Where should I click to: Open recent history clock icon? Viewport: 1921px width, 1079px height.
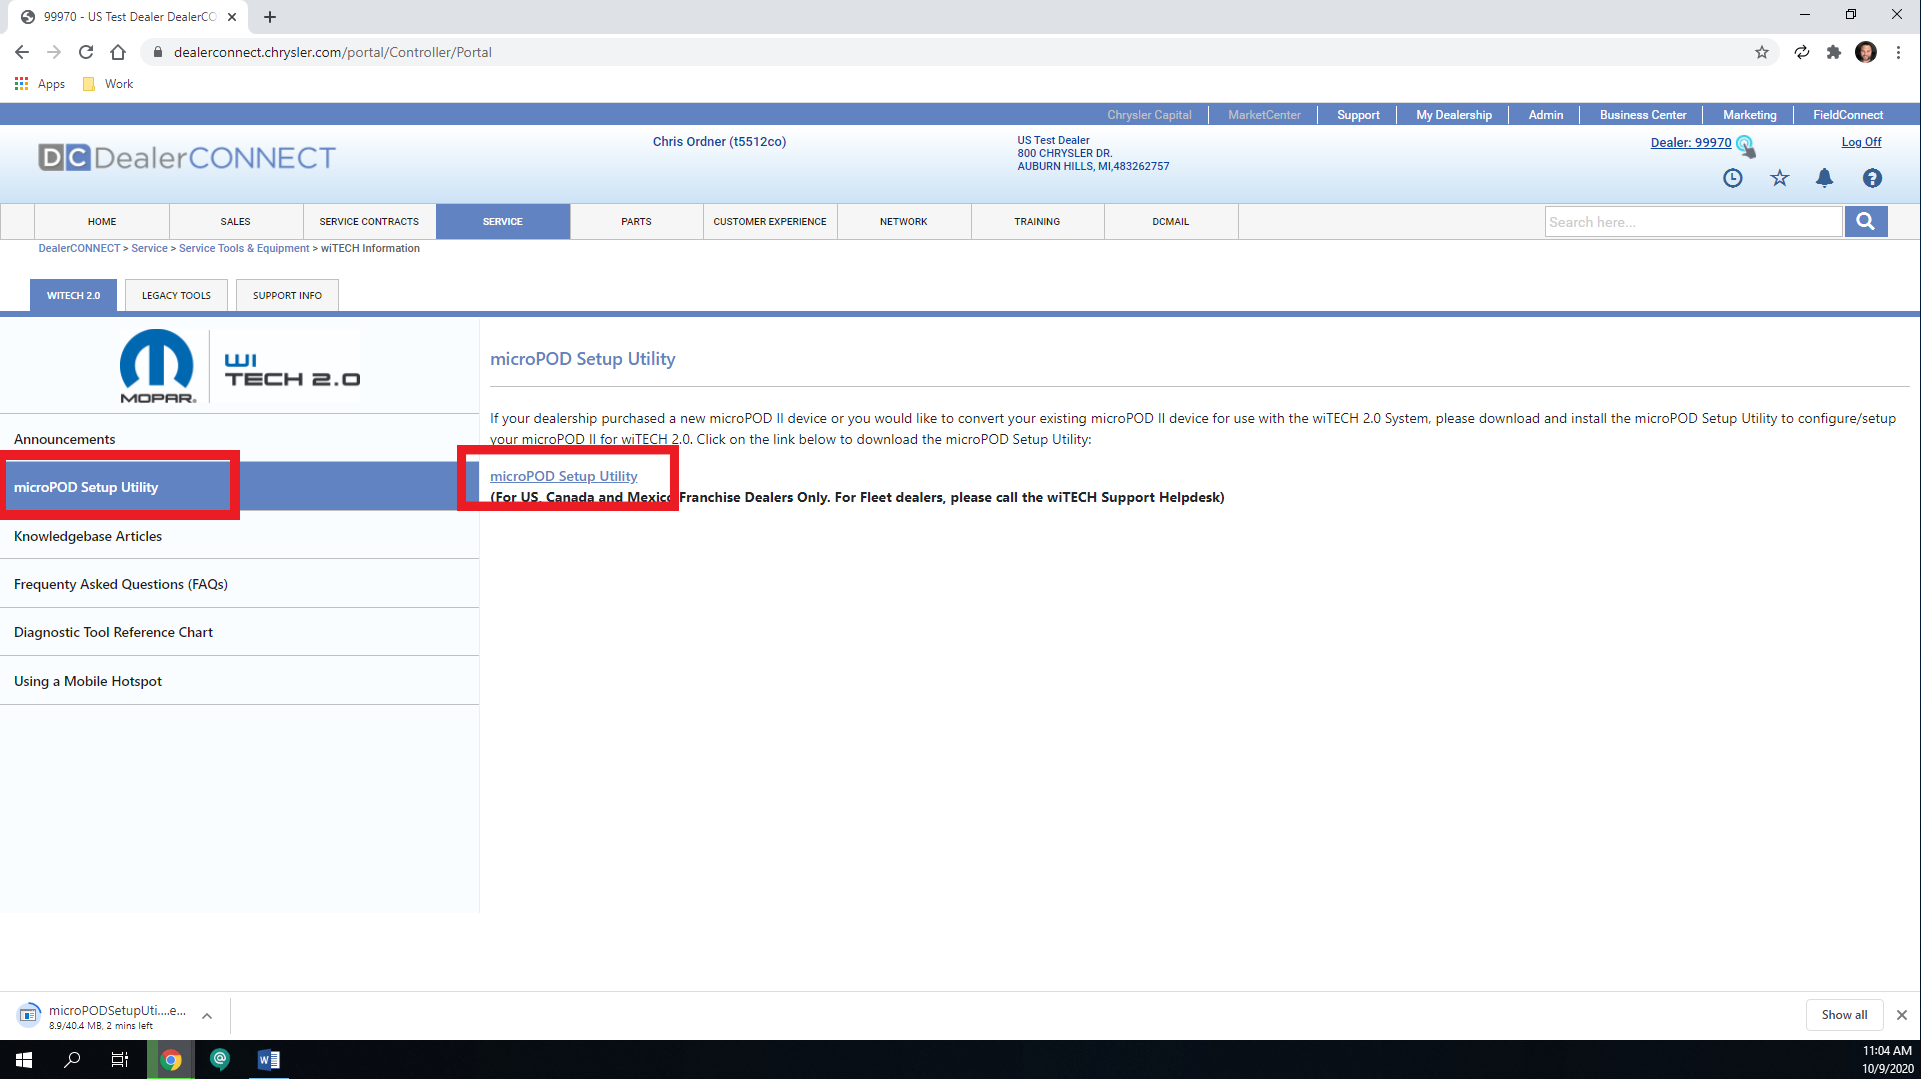tap(1733, 178)
